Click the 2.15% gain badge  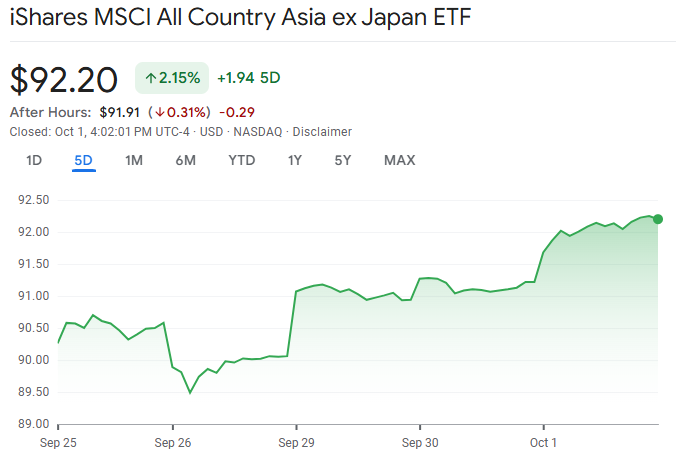click(x=171, y=77)
